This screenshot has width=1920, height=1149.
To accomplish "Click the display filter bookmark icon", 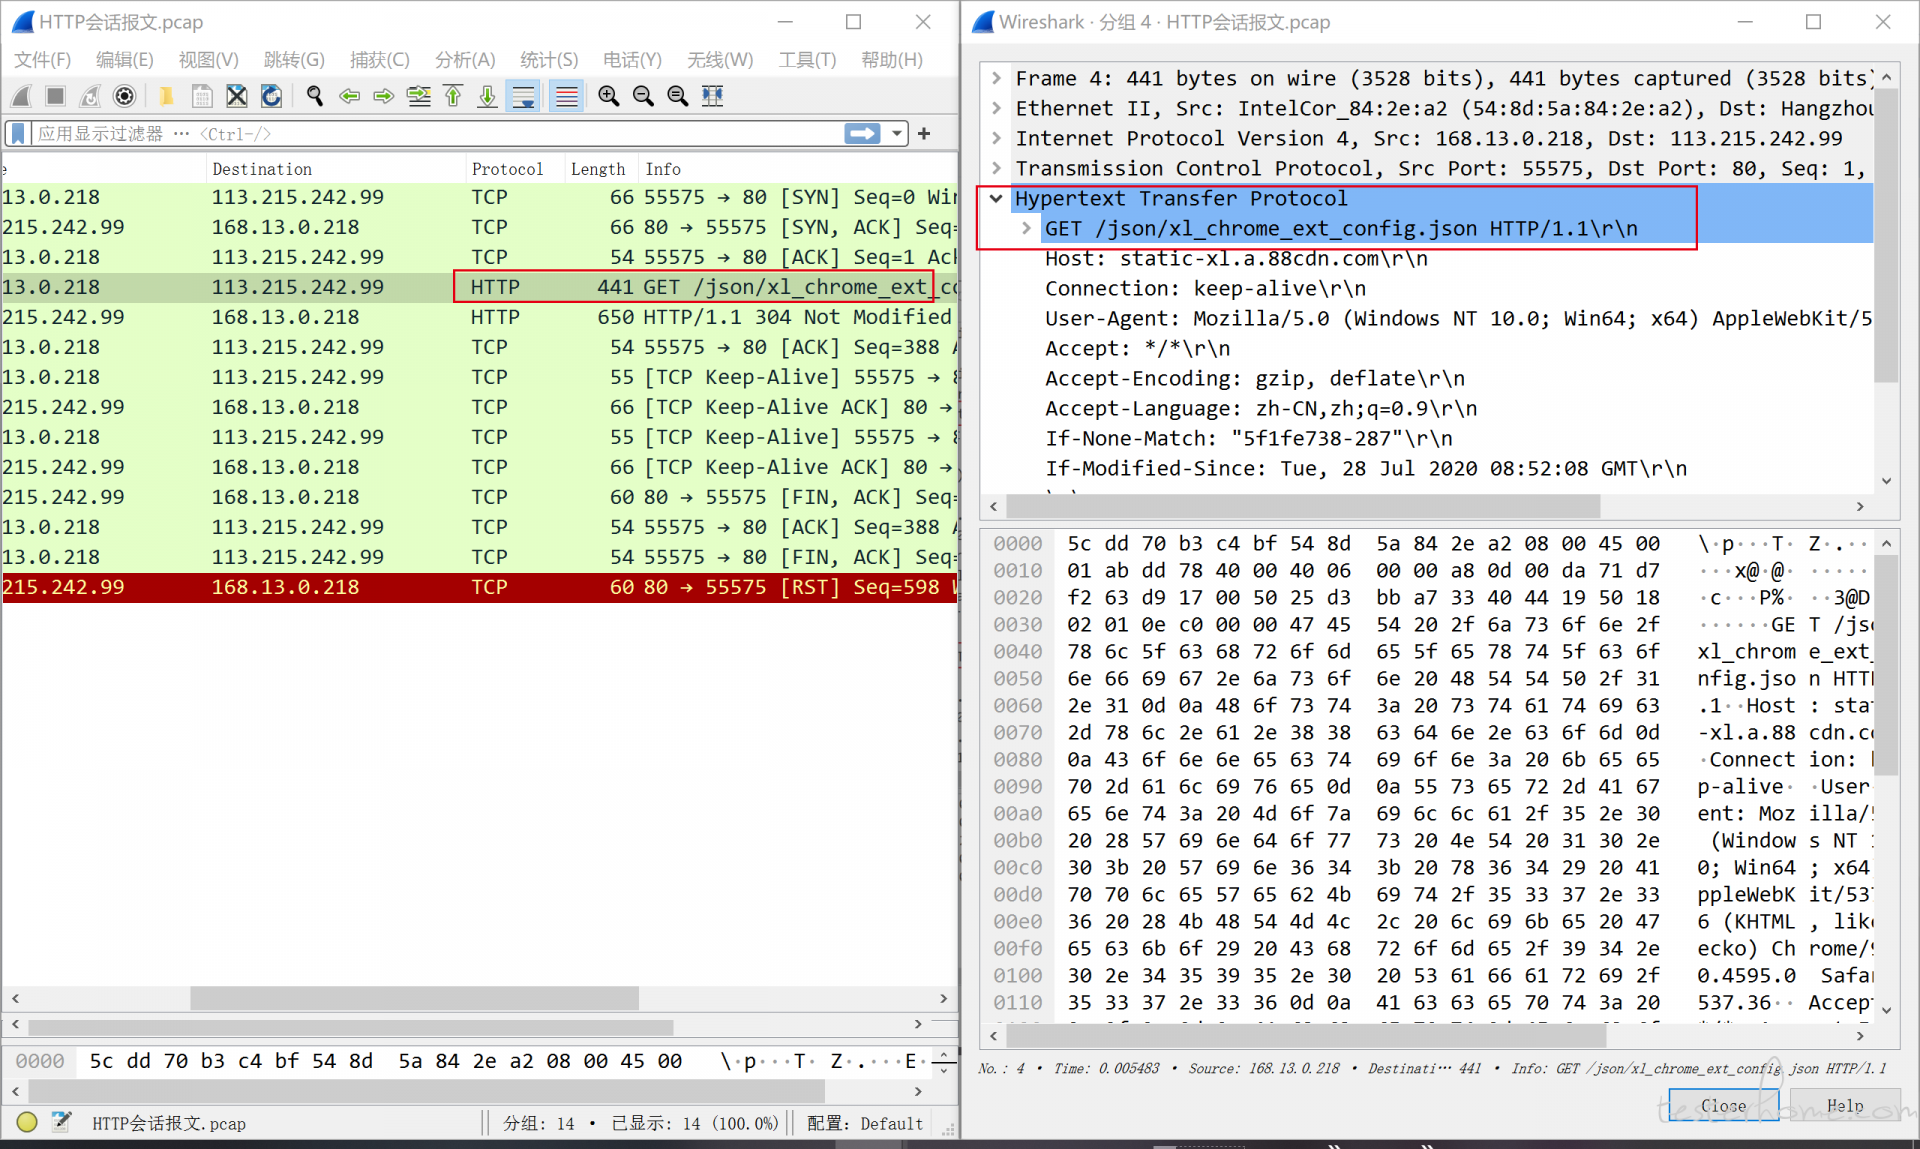I will click(x=18, y=133).
